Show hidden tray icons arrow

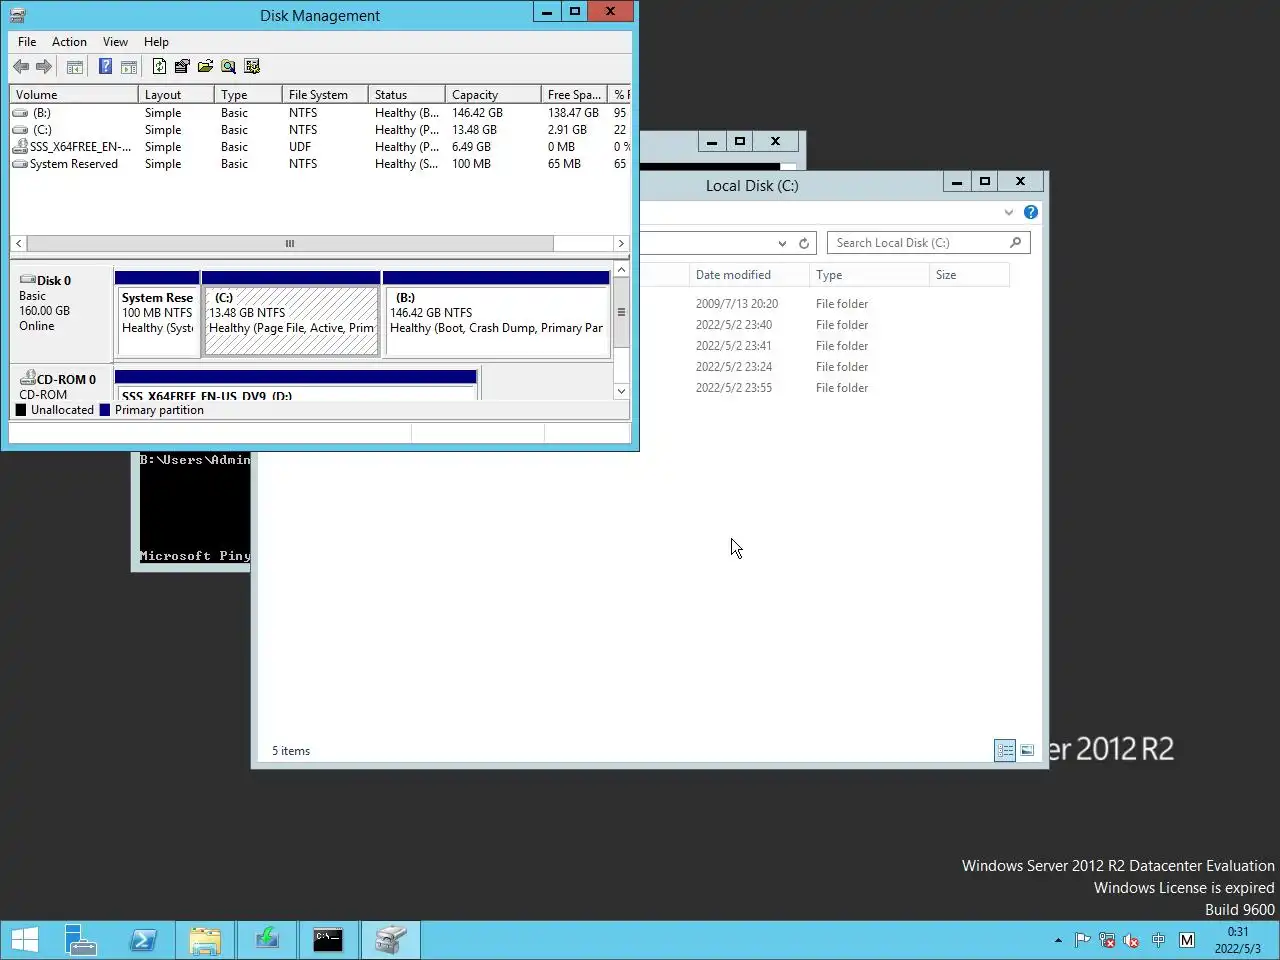tap(1058, 940)
